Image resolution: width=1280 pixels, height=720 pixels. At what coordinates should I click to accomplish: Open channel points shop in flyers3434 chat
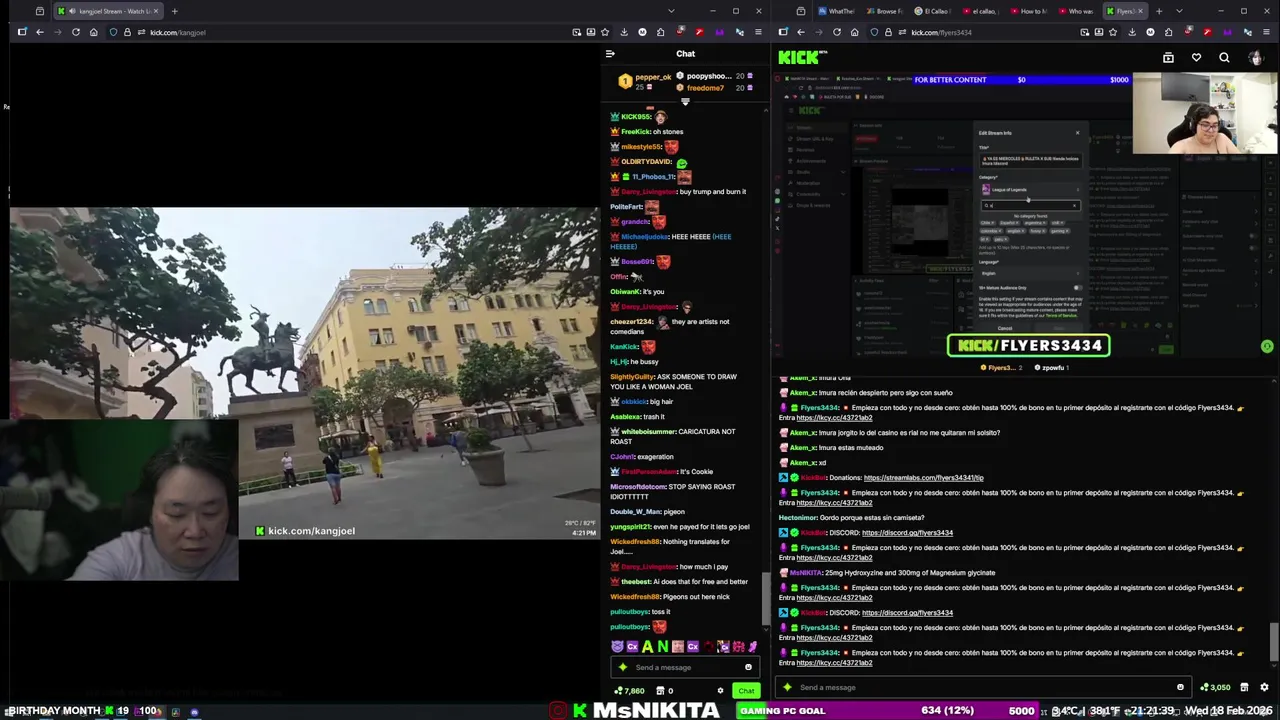[1244, 687]
